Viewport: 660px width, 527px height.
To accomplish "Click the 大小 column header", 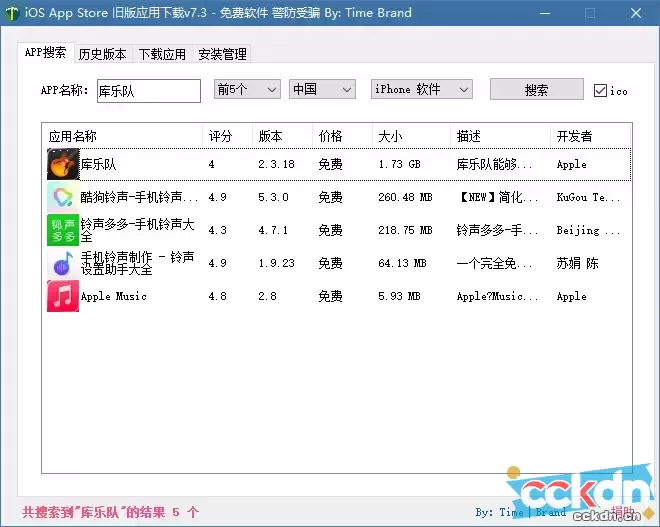I will click(x=411, y=136).
